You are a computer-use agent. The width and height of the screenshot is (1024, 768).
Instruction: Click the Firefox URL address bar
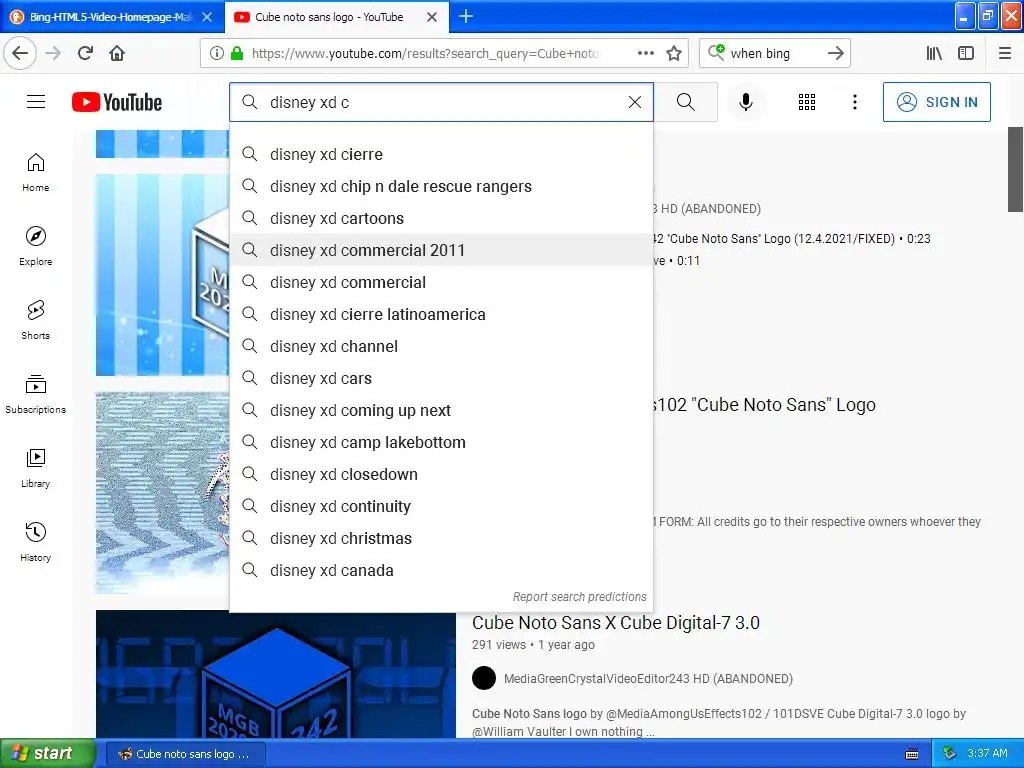424,53
